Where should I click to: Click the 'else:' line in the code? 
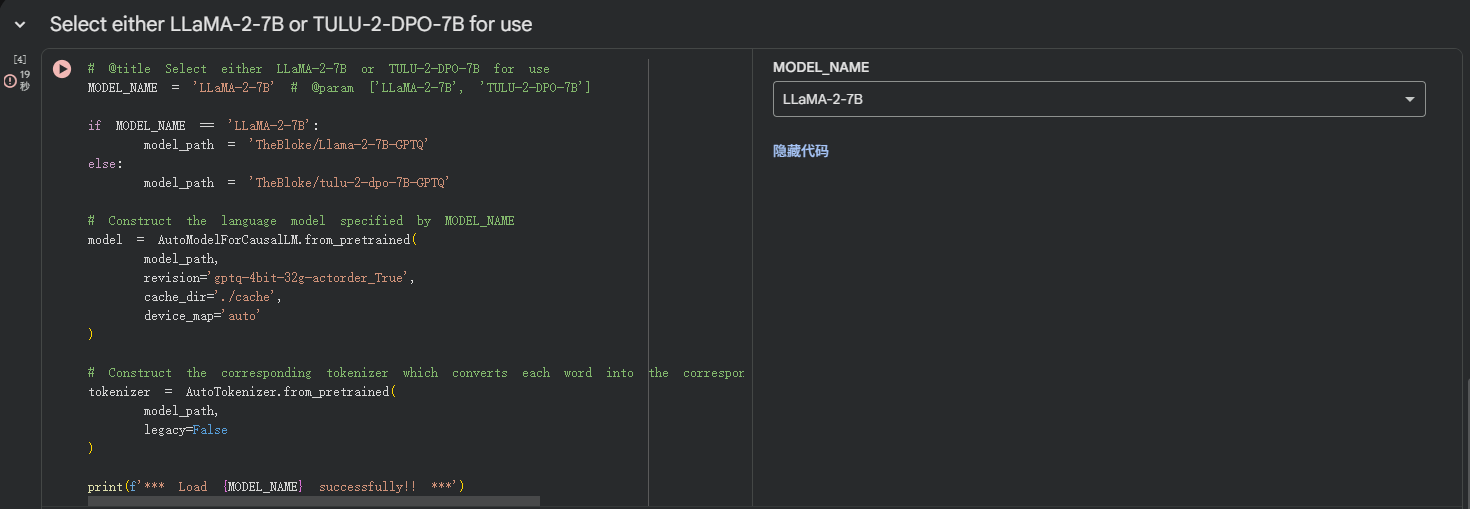click(x=105, y=164)
